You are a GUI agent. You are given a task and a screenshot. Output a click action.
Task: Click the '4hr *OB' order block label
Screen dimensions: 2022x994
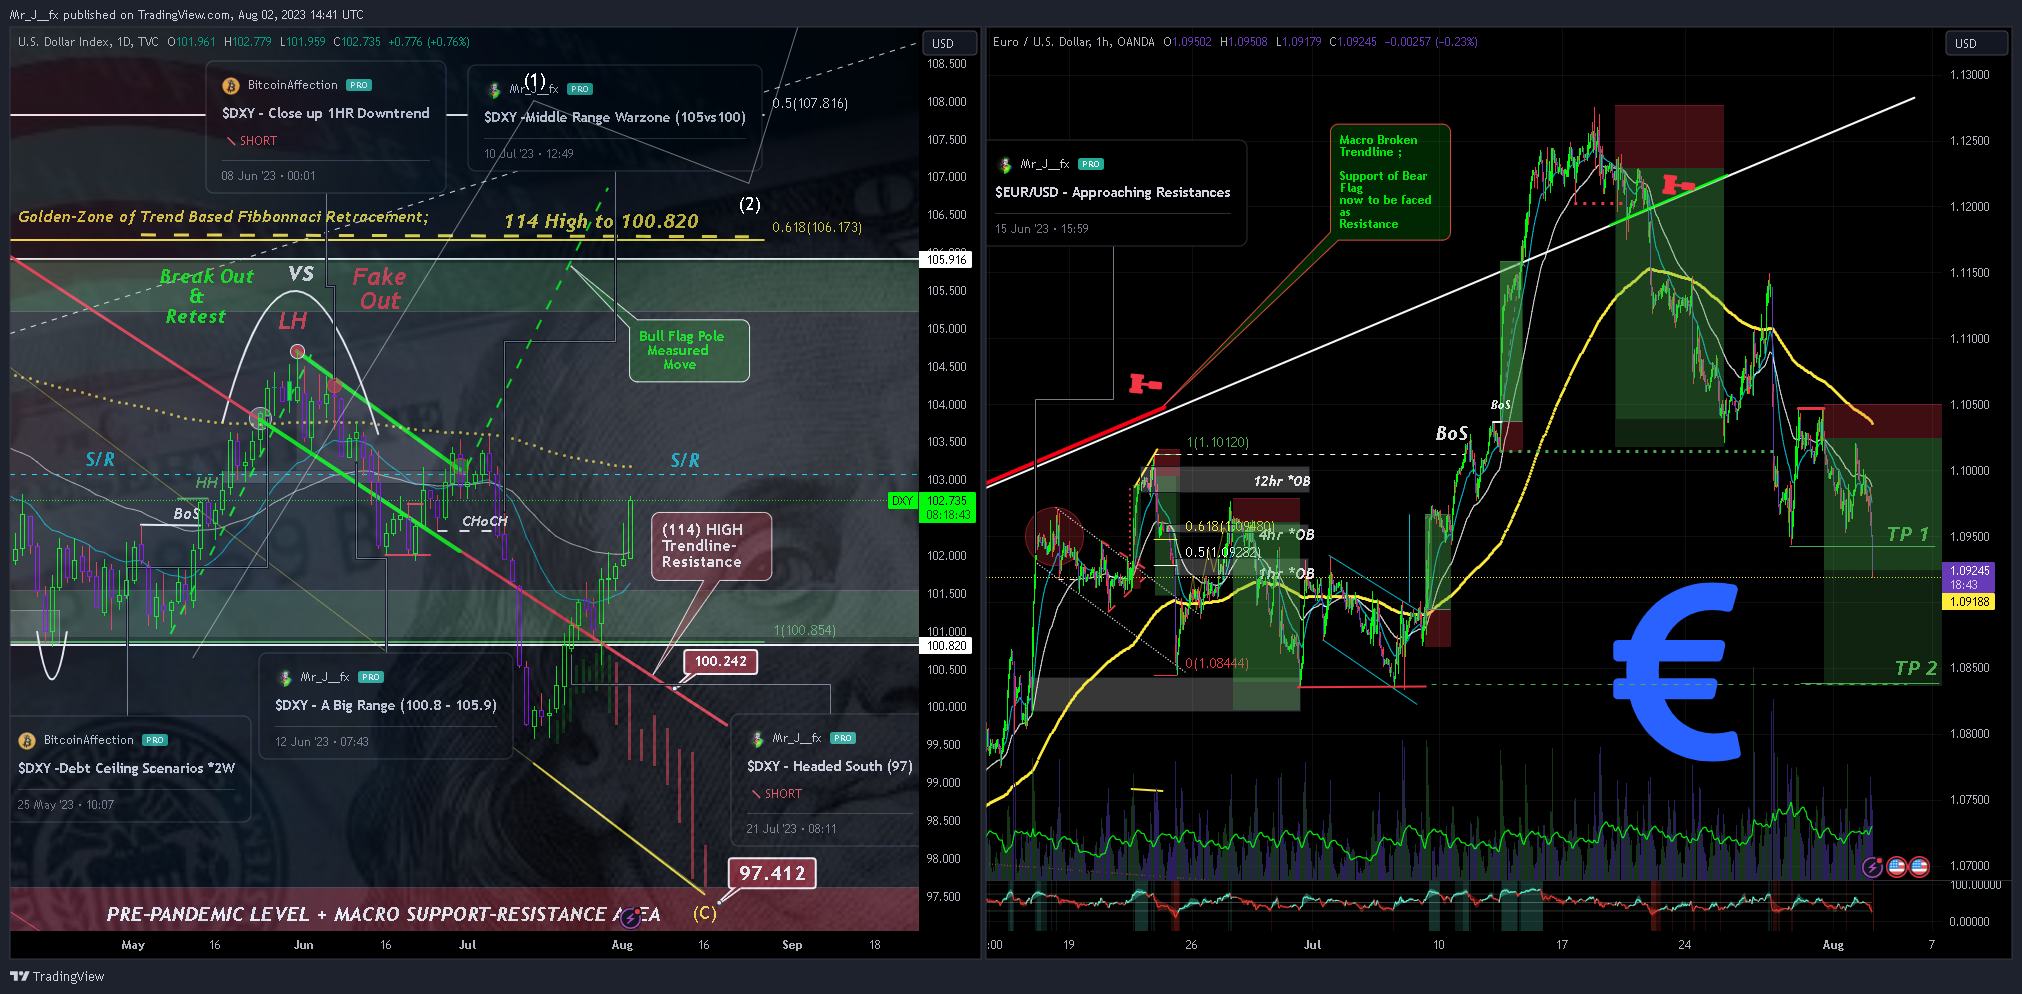click(1286, 535)
